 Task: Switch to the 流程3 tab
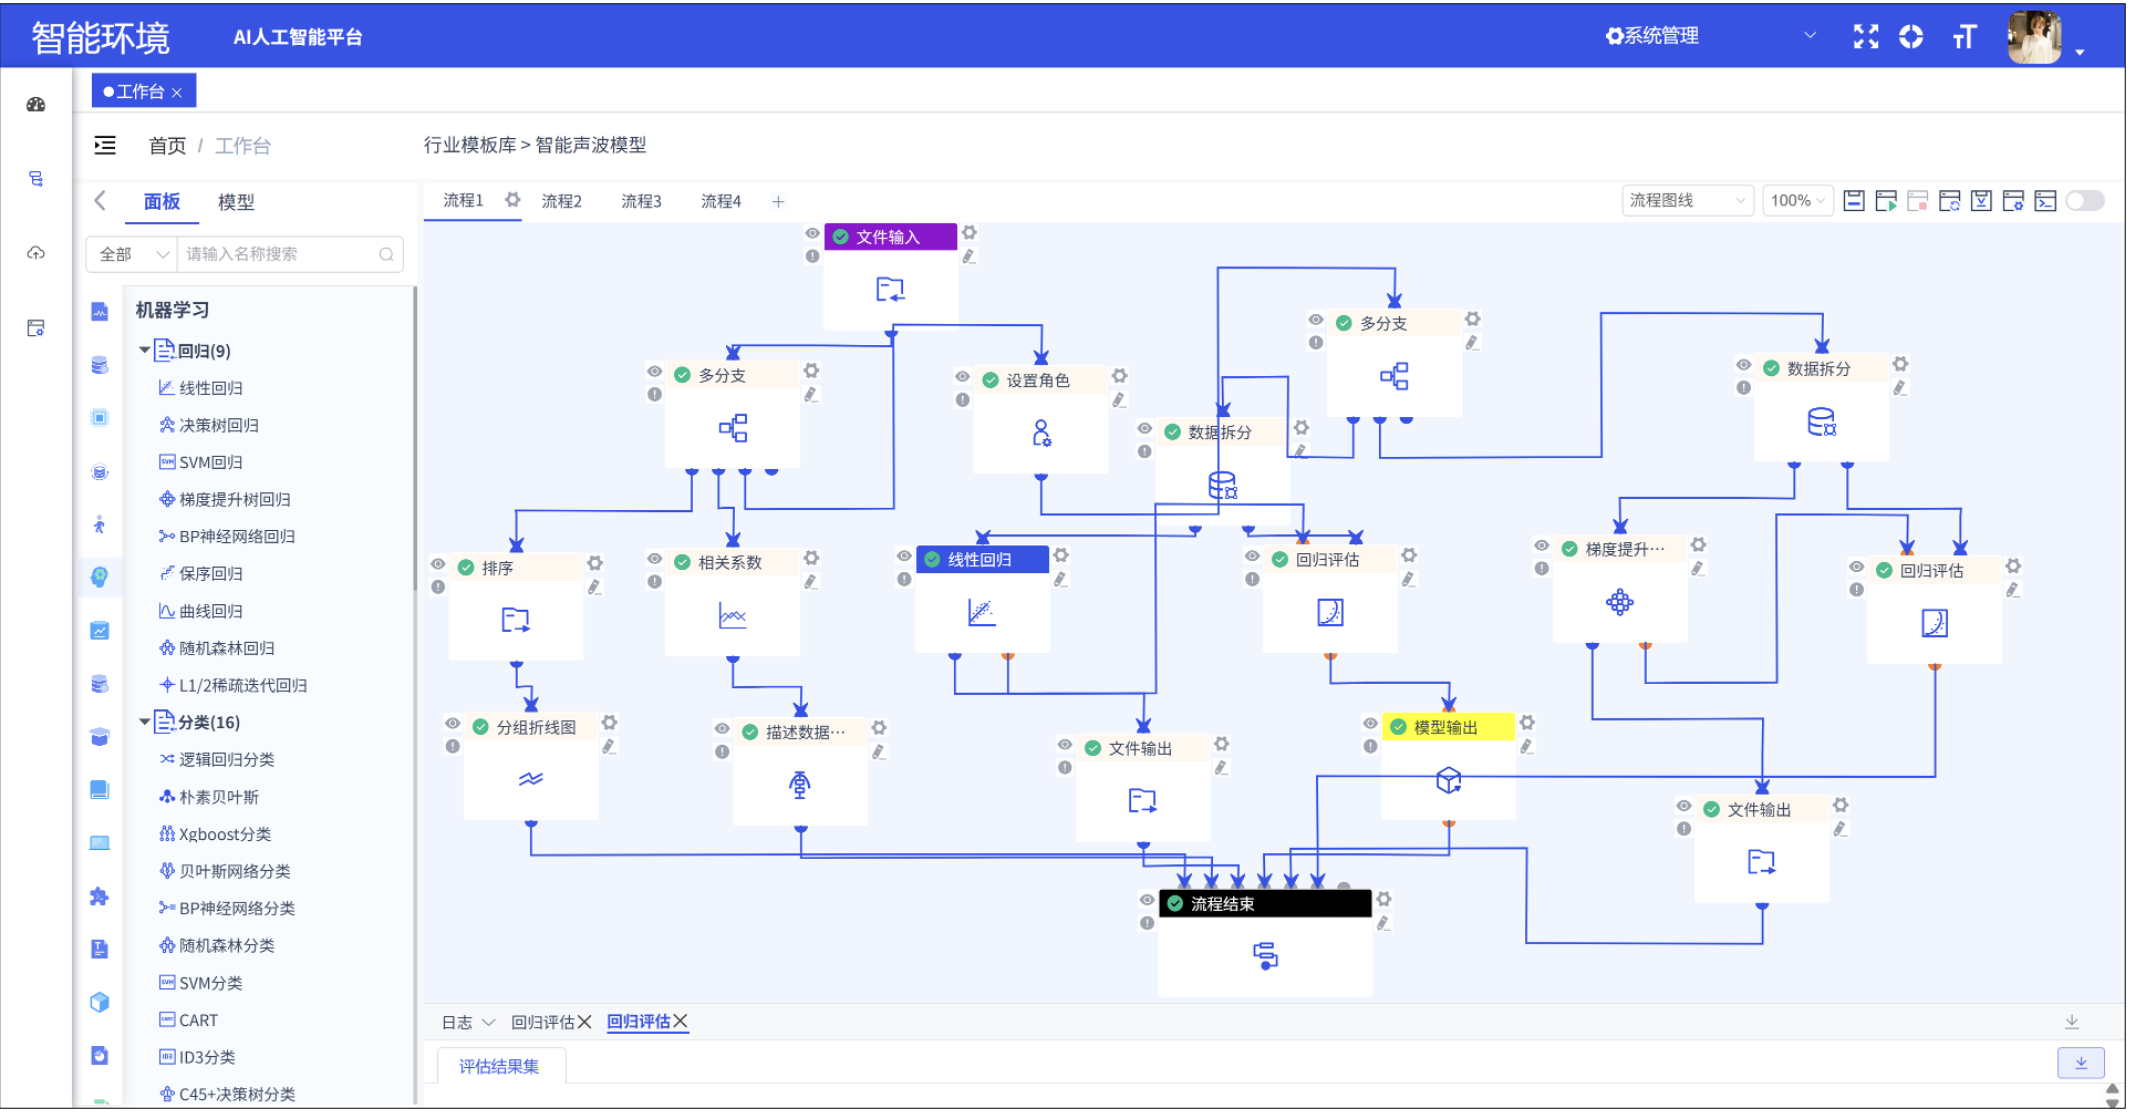click(641, 201)
